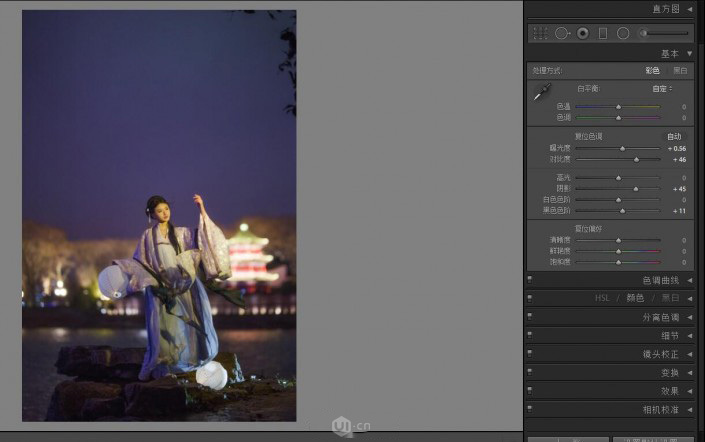The width and height of the screenshot is (705, 442).
Task: Select 黑白 processing mode
Action: 680,71
